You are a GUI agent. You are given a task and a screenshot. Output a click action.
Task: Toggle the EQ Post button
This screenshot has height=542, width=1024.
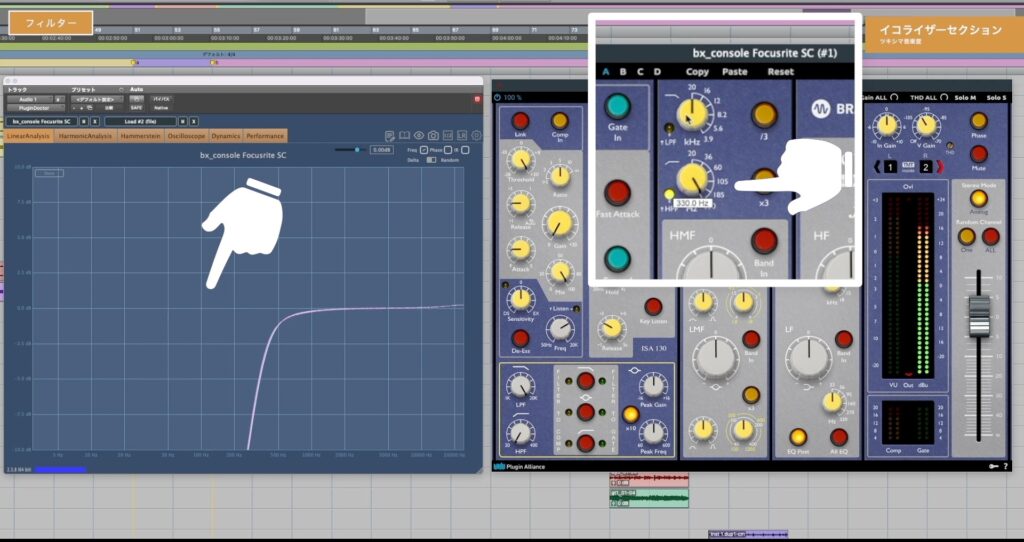click(x=798, y=437)
